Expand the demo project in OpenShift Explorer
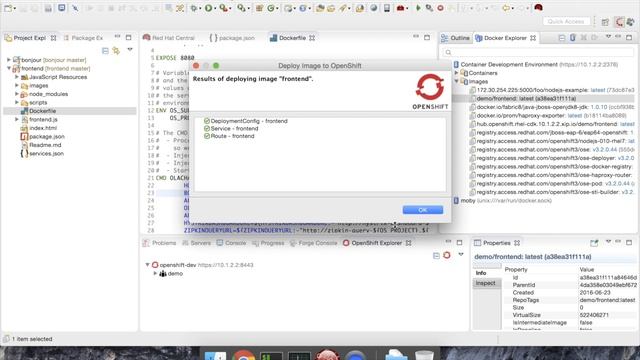The width and height of the screenshot is (640, 360). tap(155, 273)
